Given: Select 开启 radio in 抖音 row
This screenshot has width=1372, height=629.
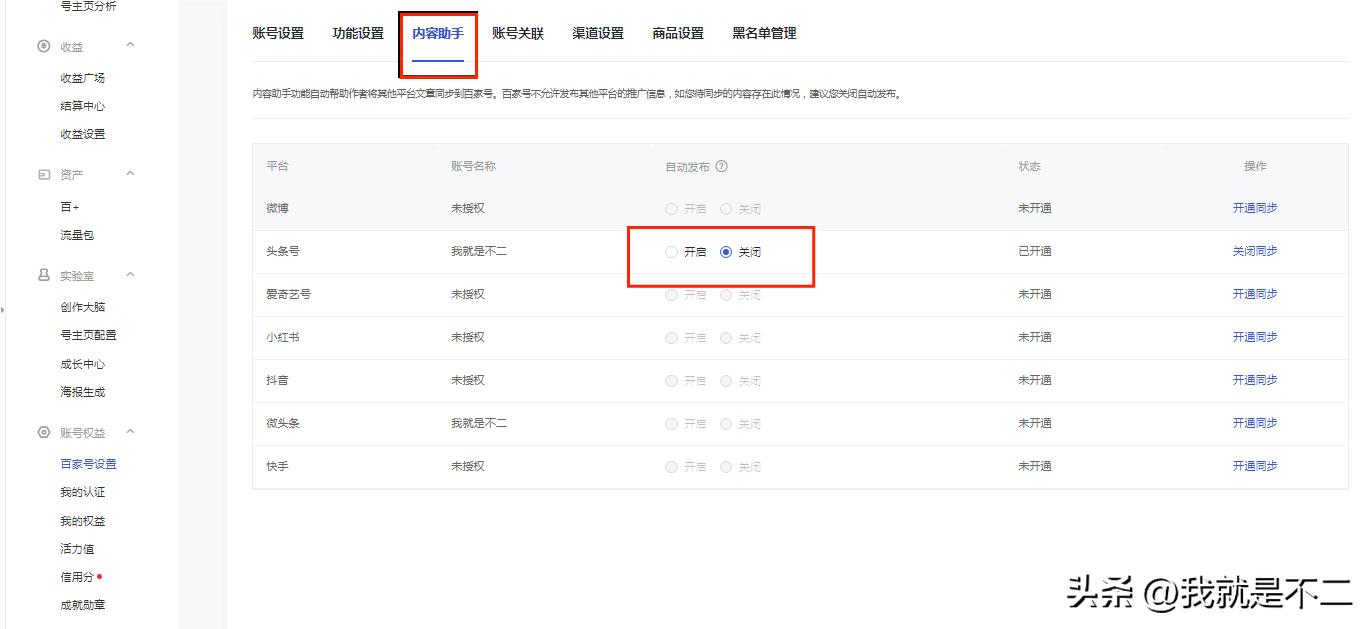Looking at the screenshot, I should tap(671, 381).
